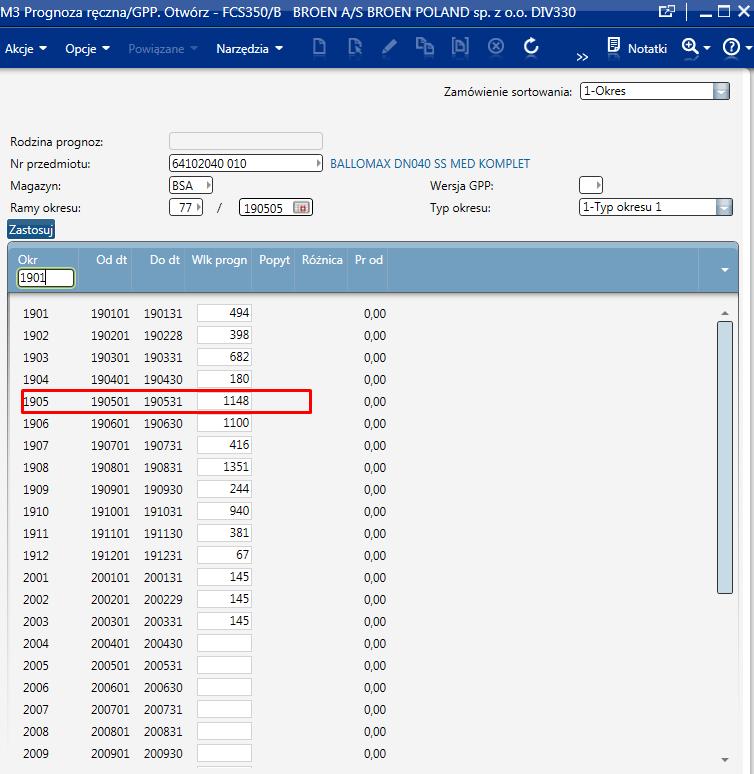Open the Opcje menu
The width and height of the screenshot is (754, 774).
(87, 48)
